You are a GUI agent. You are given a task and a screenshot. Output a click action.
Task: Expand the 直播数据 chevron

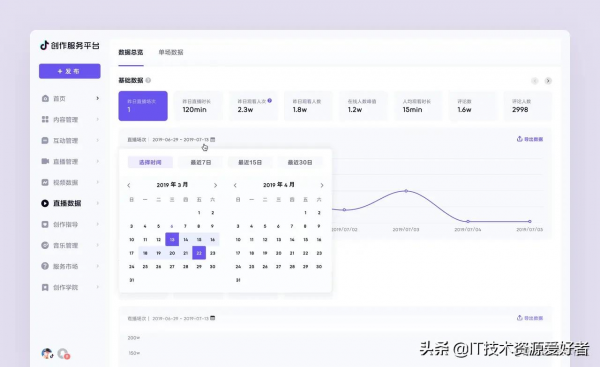tap(98, 203)
